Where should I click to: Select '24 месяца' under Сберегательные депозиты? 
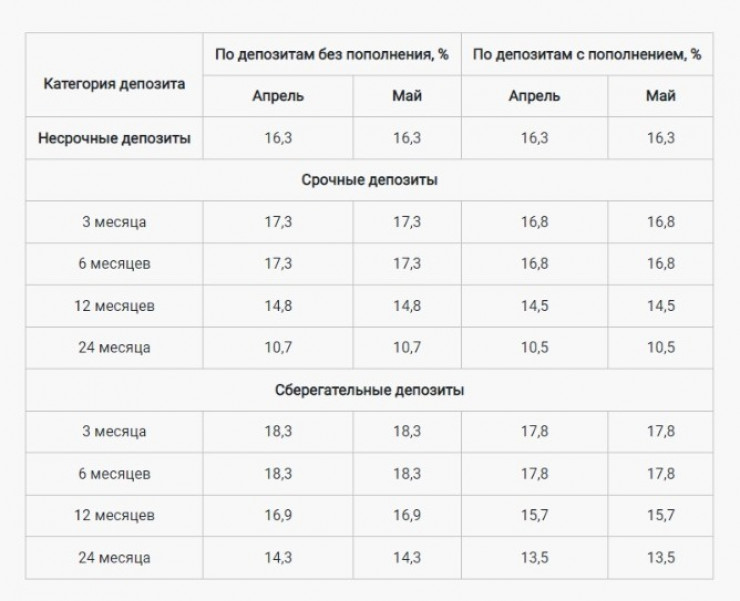114,558
